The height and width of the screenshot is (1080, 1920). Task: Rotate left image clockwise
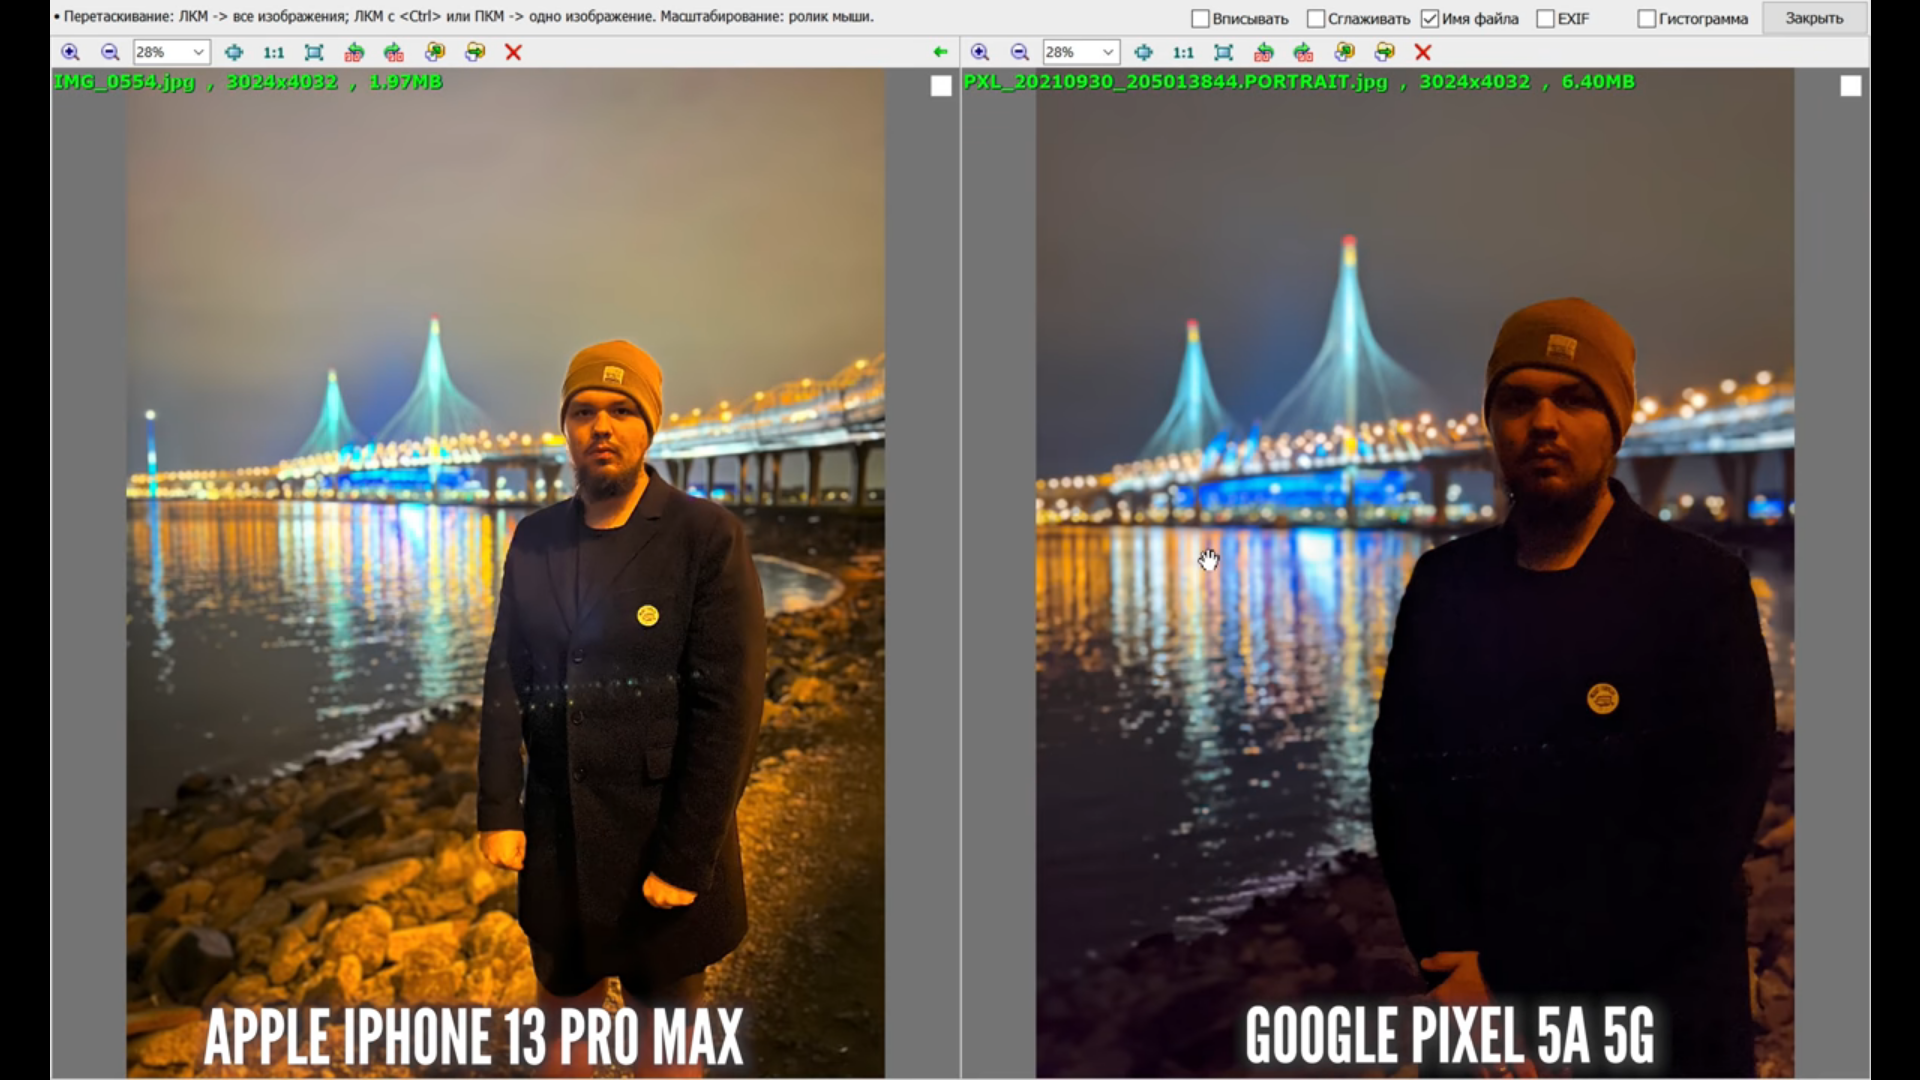click(x=394, y=52)
